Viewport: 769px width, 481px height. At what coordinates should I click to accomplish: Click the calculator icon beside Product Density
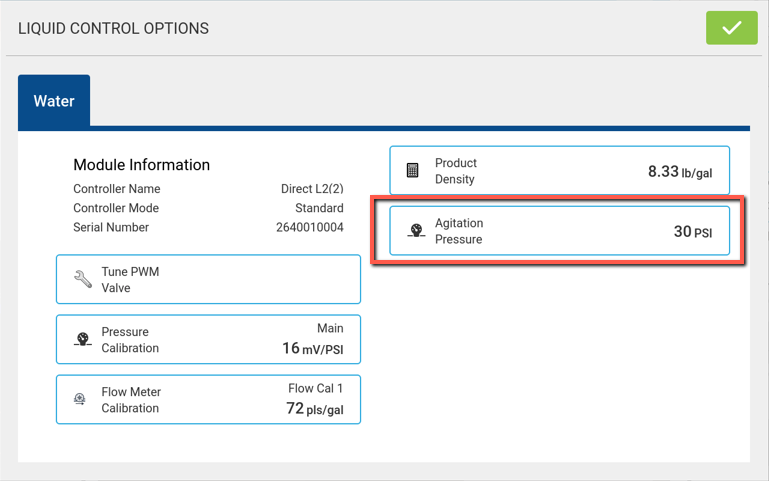pyautogui.click(x=412, y=170)
